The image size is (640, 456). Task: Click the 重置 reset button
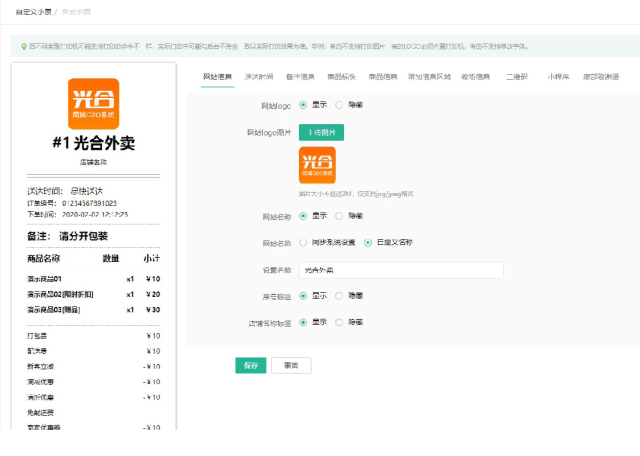click(x=291, y=365)
